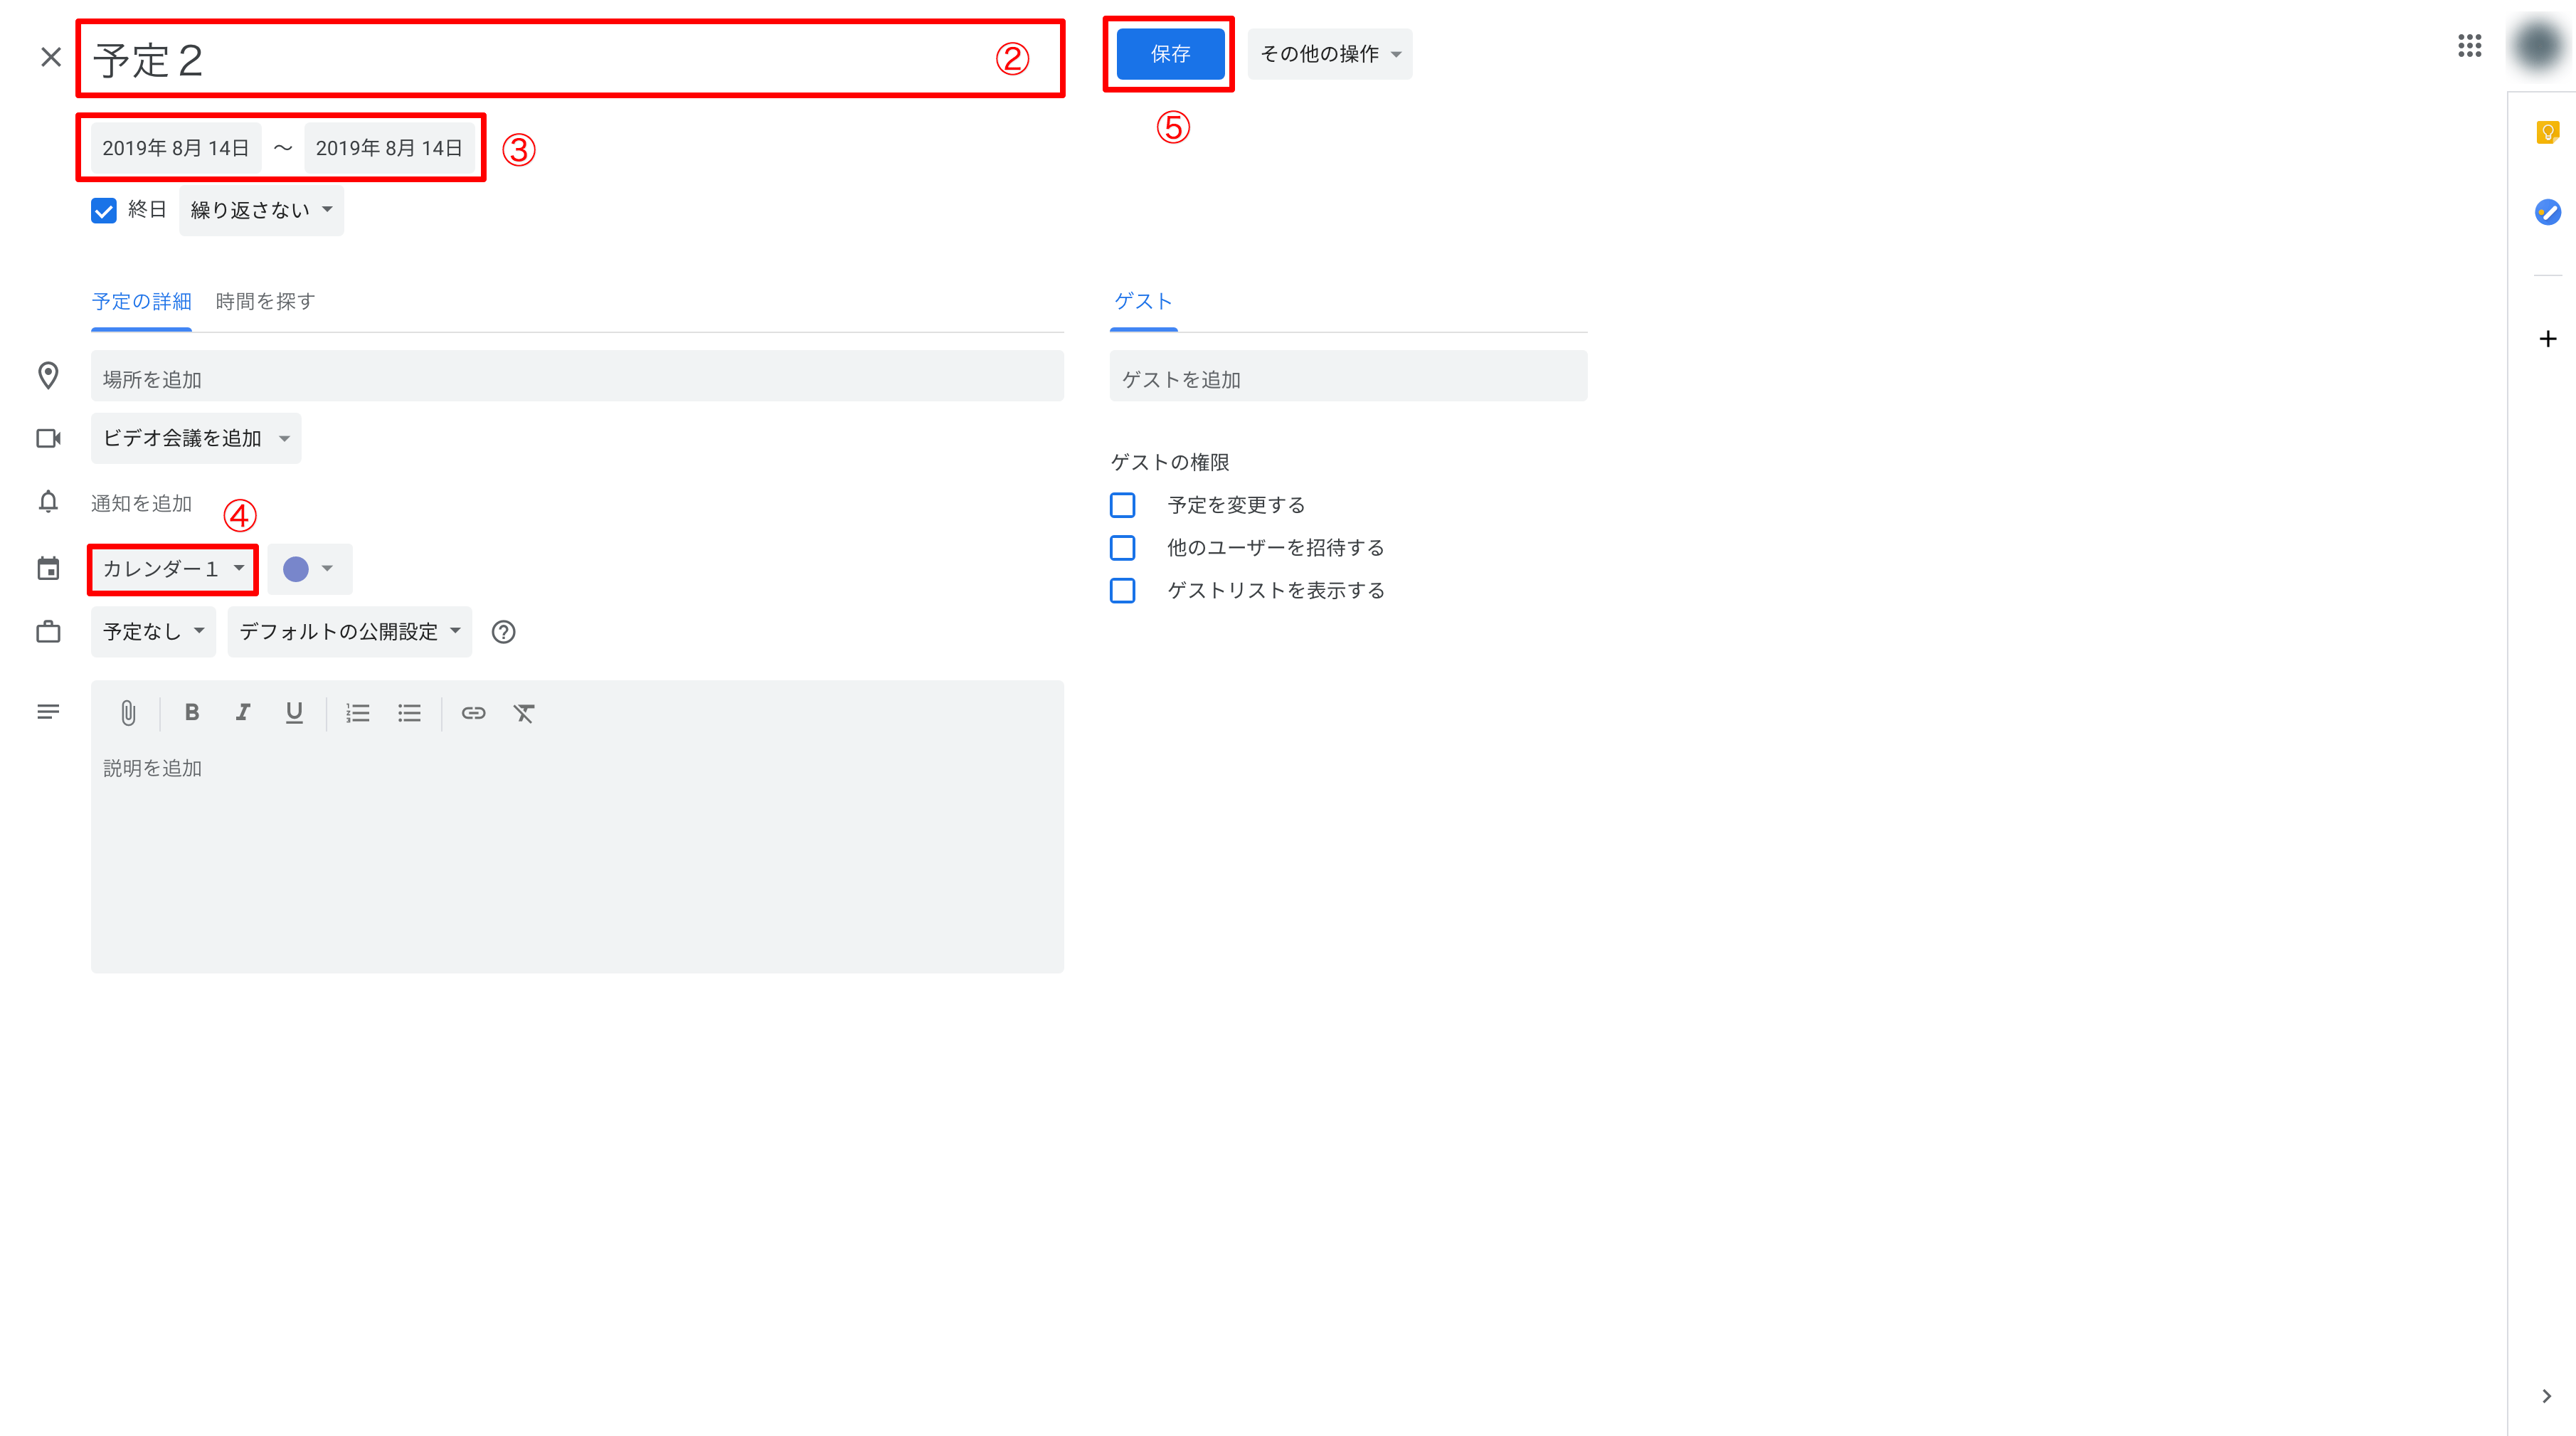Switch to the 時間を探す tab
The image size is (2576, 1436).
pos(265,301)
